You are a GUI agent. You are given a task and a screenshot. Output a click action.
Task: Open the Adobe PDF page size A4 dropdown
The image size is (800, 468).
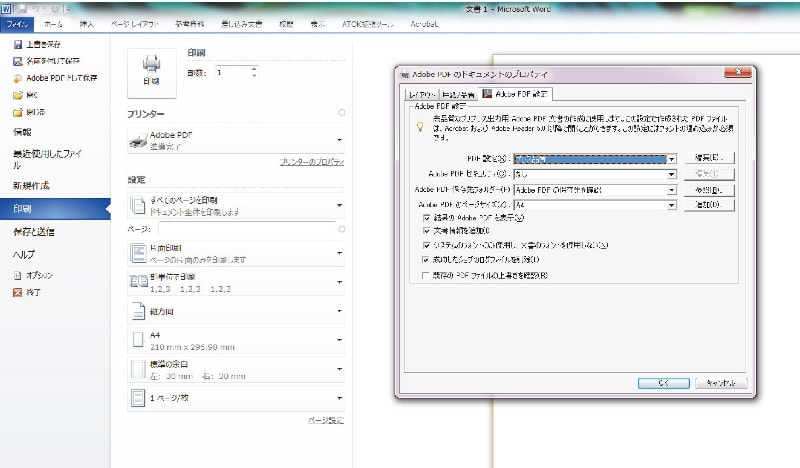pos(672,204)
